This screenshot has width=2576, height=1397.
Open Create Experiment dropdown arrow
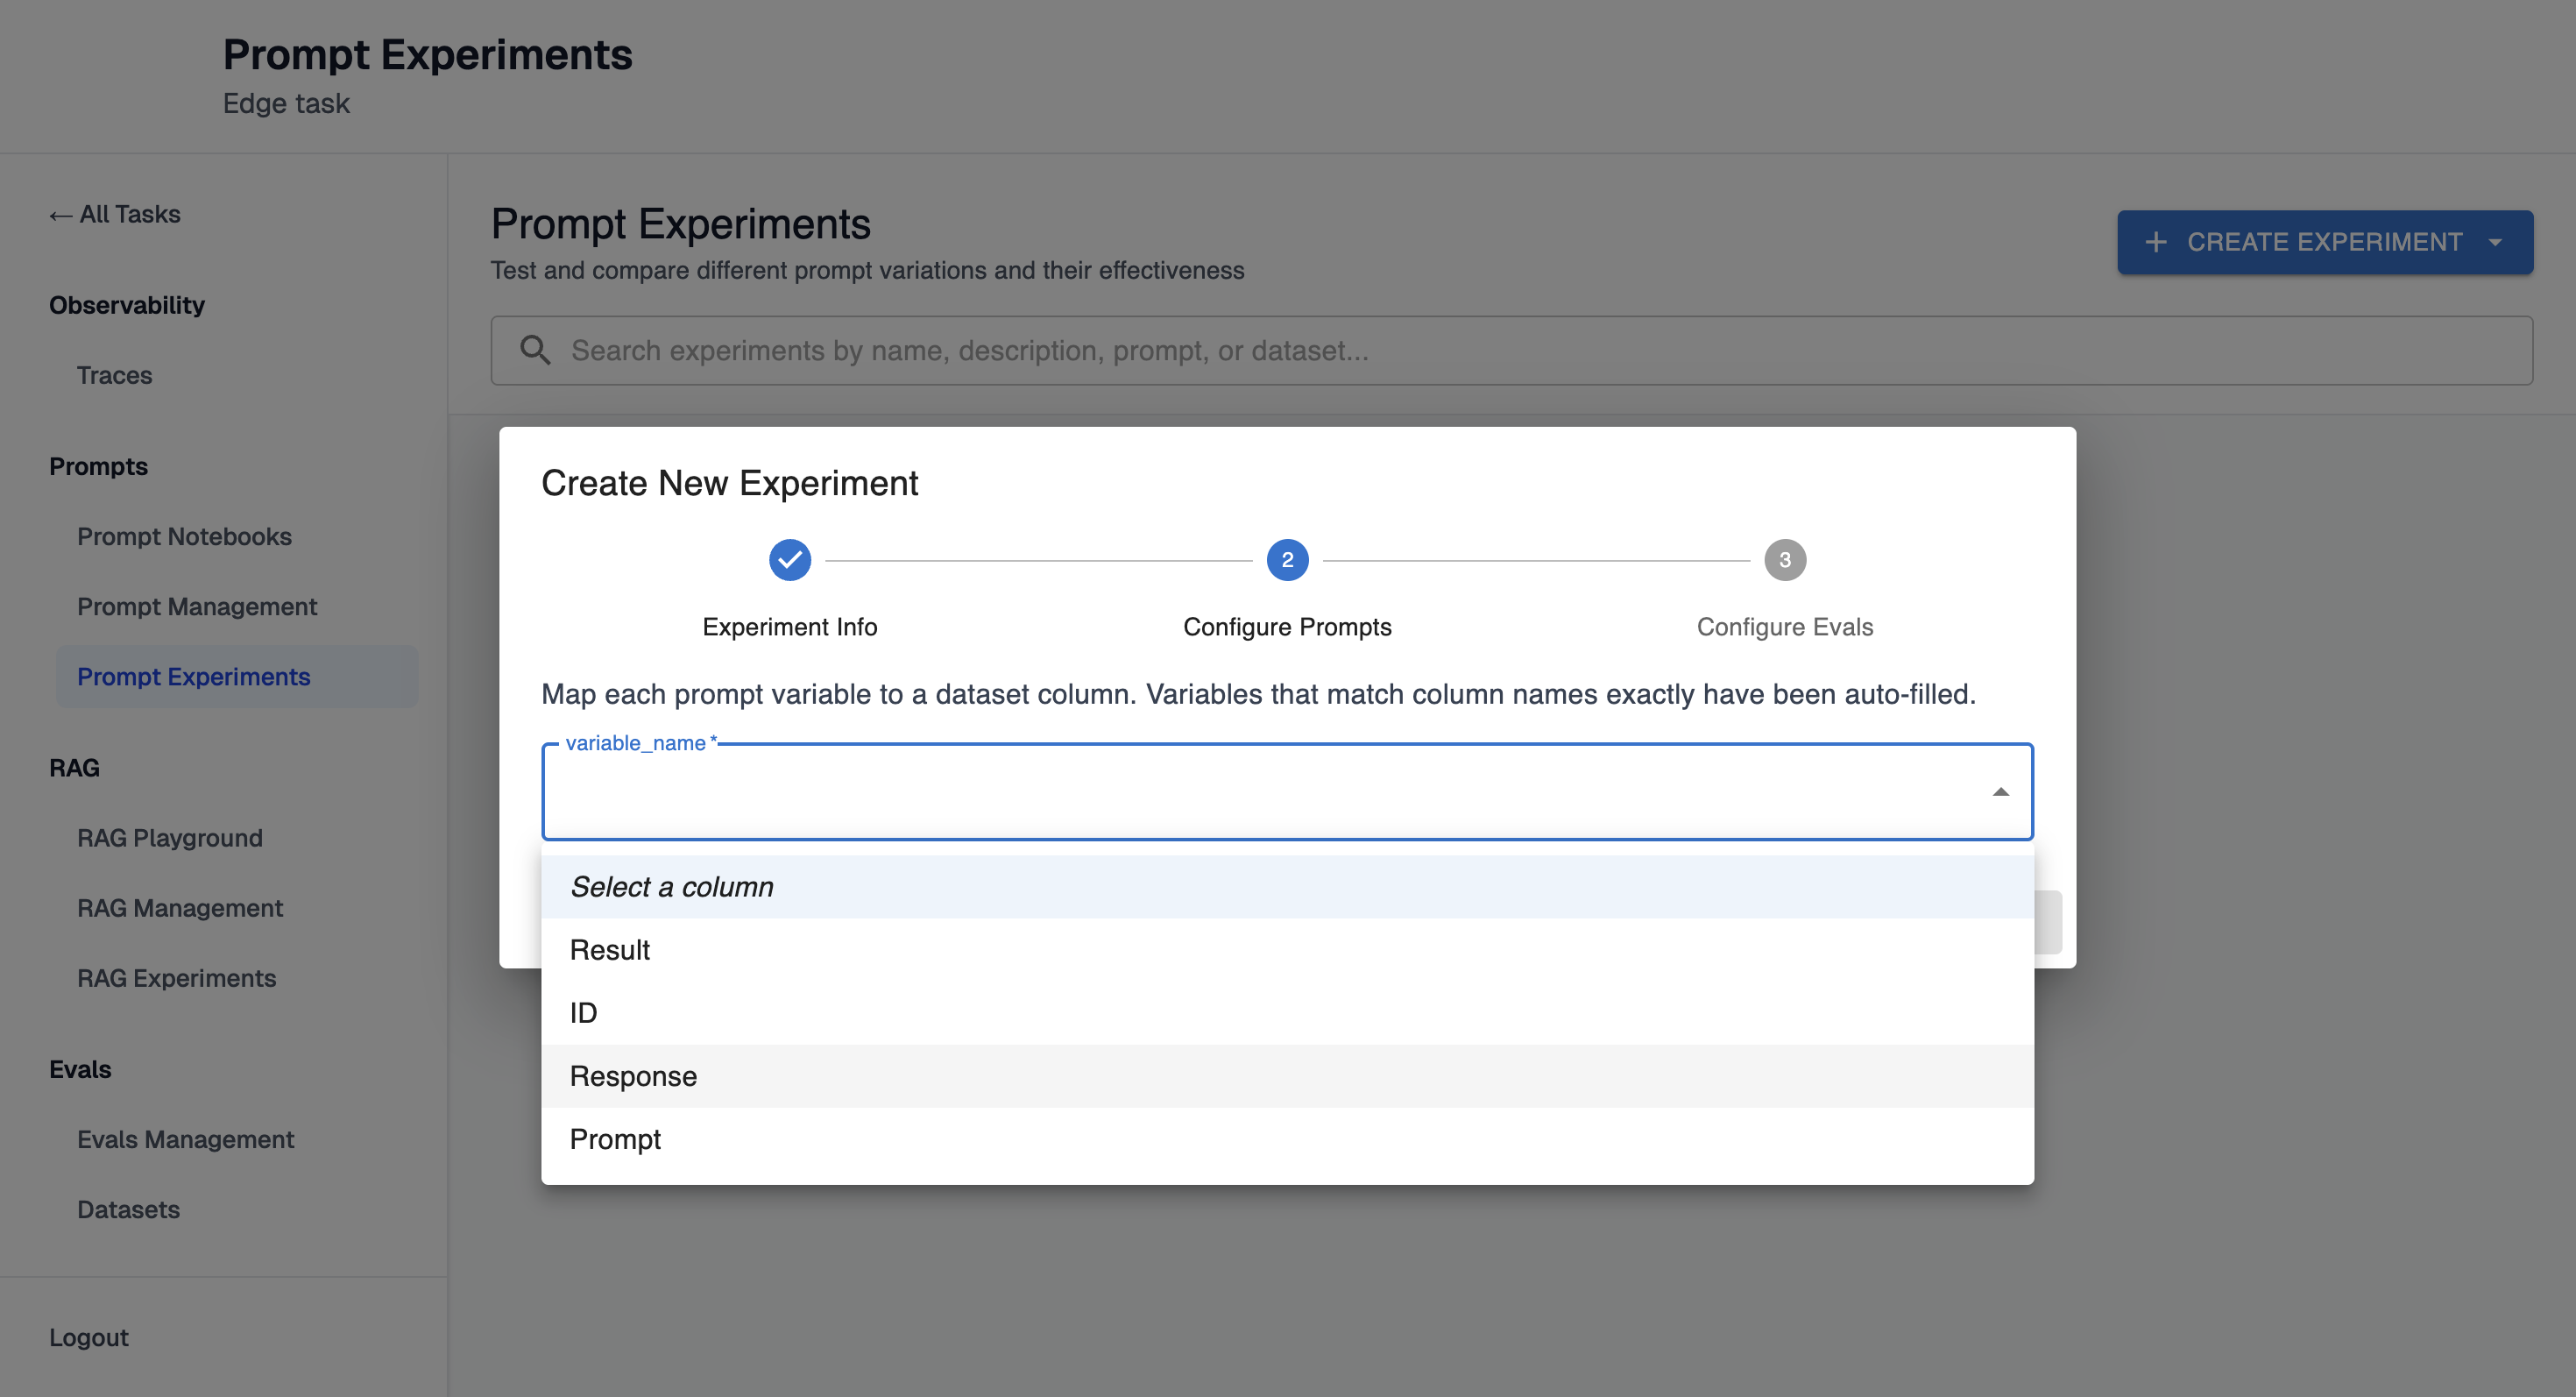pyautogui.click(x=2495, y=242)
